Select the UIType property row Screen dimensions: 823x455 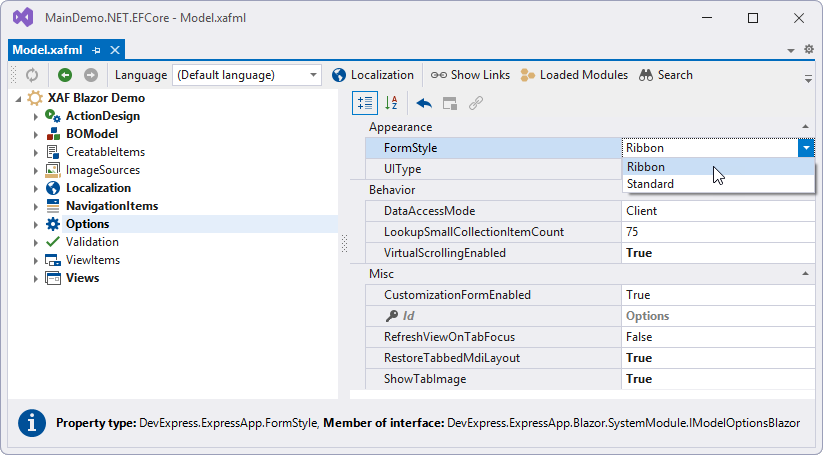tap(493, 169)
